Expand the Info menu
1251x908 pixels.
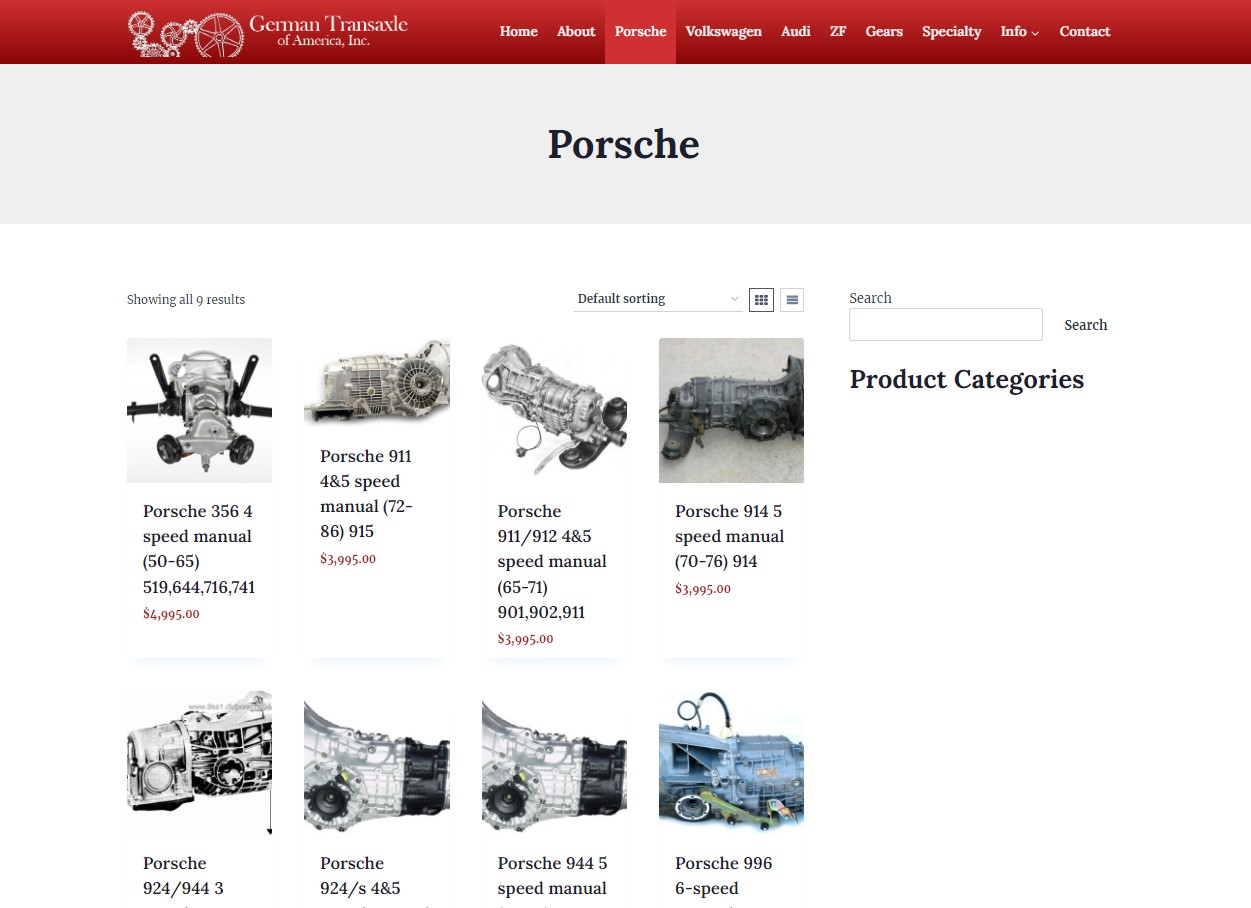[1020, 32]
